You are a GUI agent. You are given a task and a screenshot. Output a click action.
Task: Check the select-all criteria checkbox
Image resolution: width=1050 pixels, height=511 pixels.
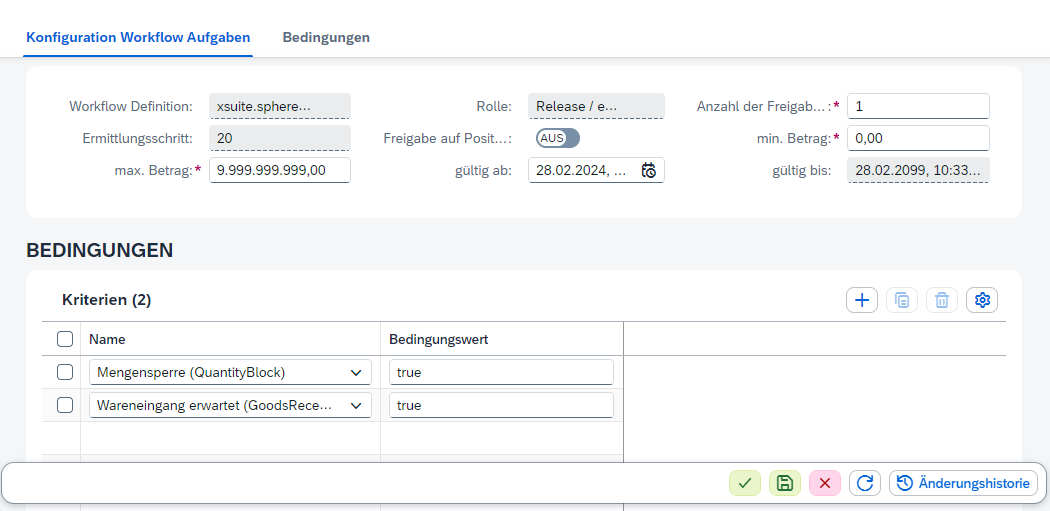[x=65, y=339]
